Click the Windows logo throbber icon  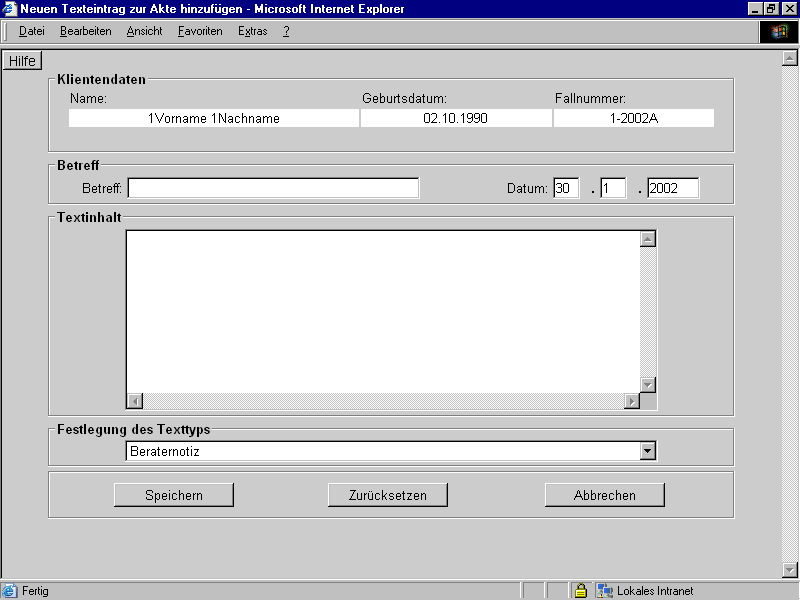click(x=779, y=31)
